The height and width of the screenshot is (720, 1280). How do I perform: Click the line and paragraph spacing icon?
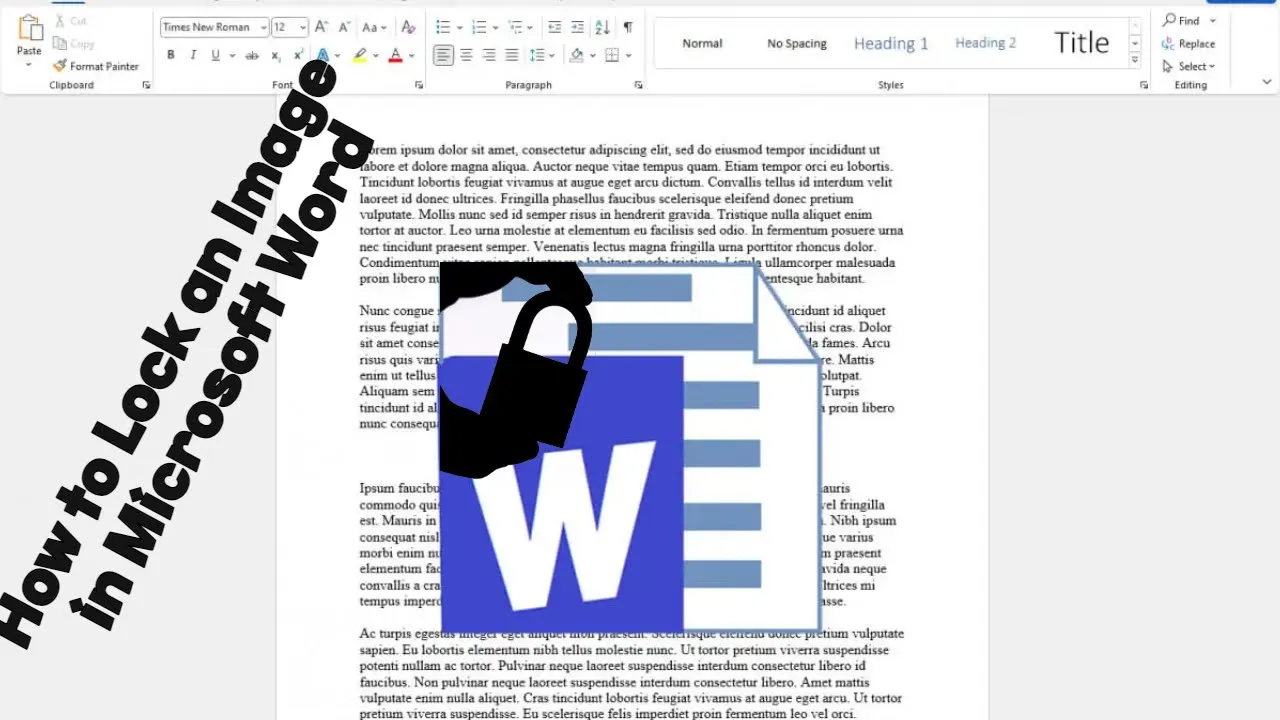pos(537,55)
